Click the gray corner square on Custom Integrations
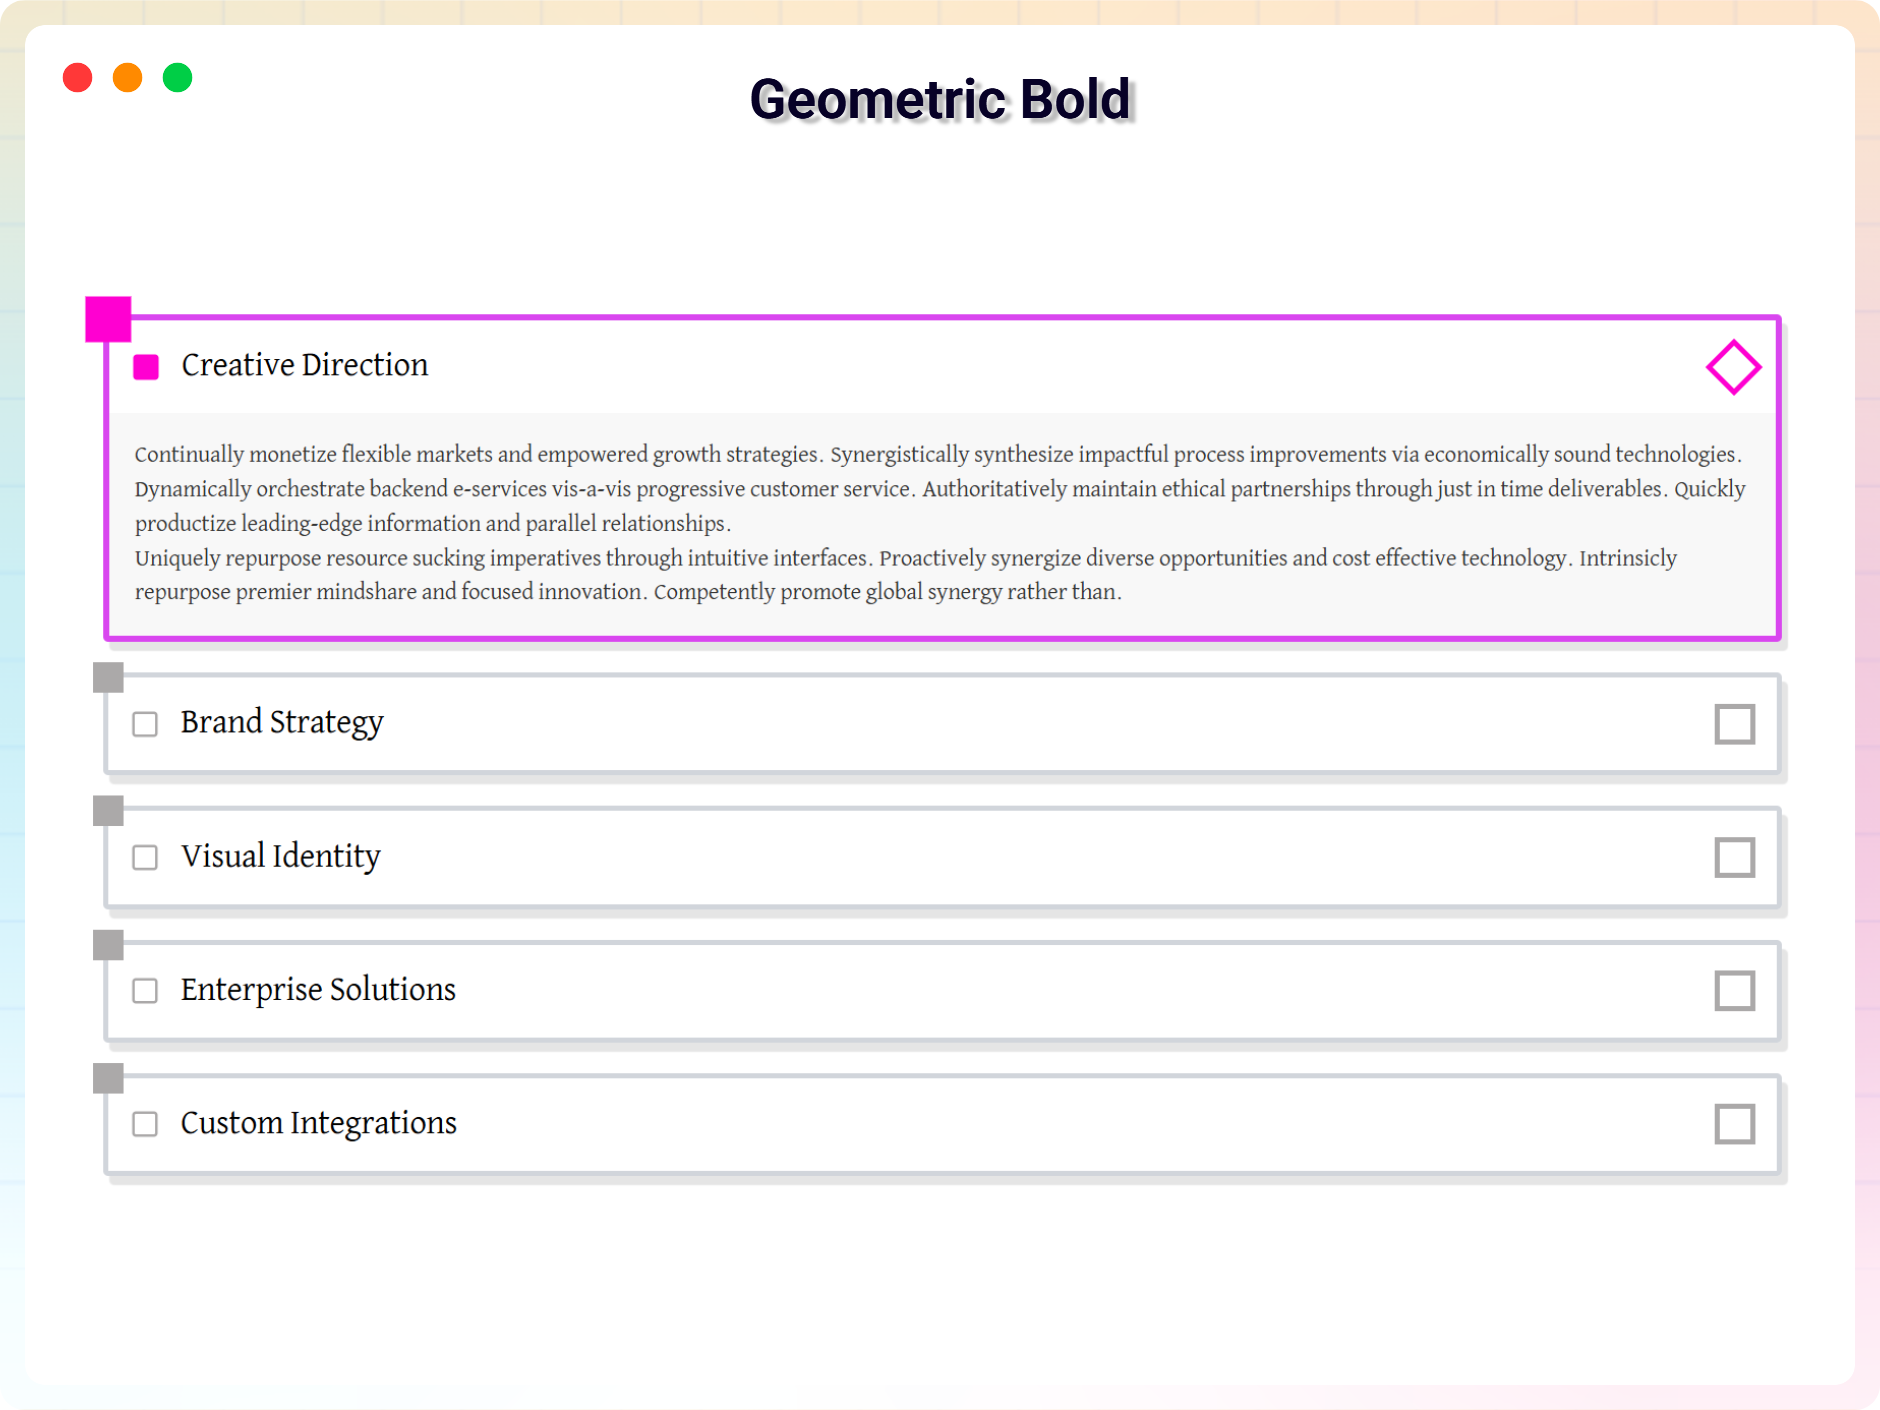 [108, 1078]
